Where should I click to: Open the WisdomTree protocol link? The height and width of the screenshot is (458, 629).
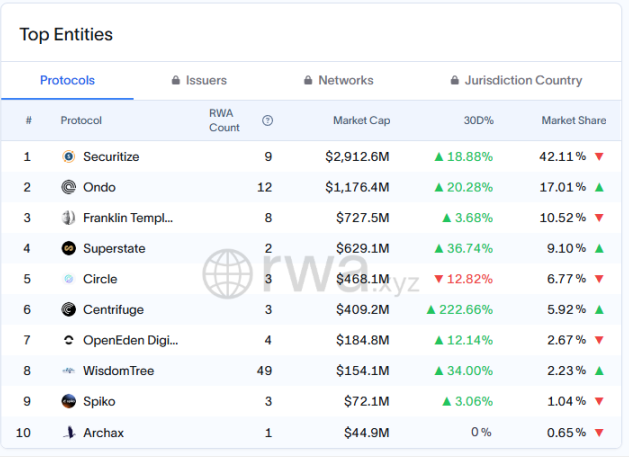tap(118, 371)
